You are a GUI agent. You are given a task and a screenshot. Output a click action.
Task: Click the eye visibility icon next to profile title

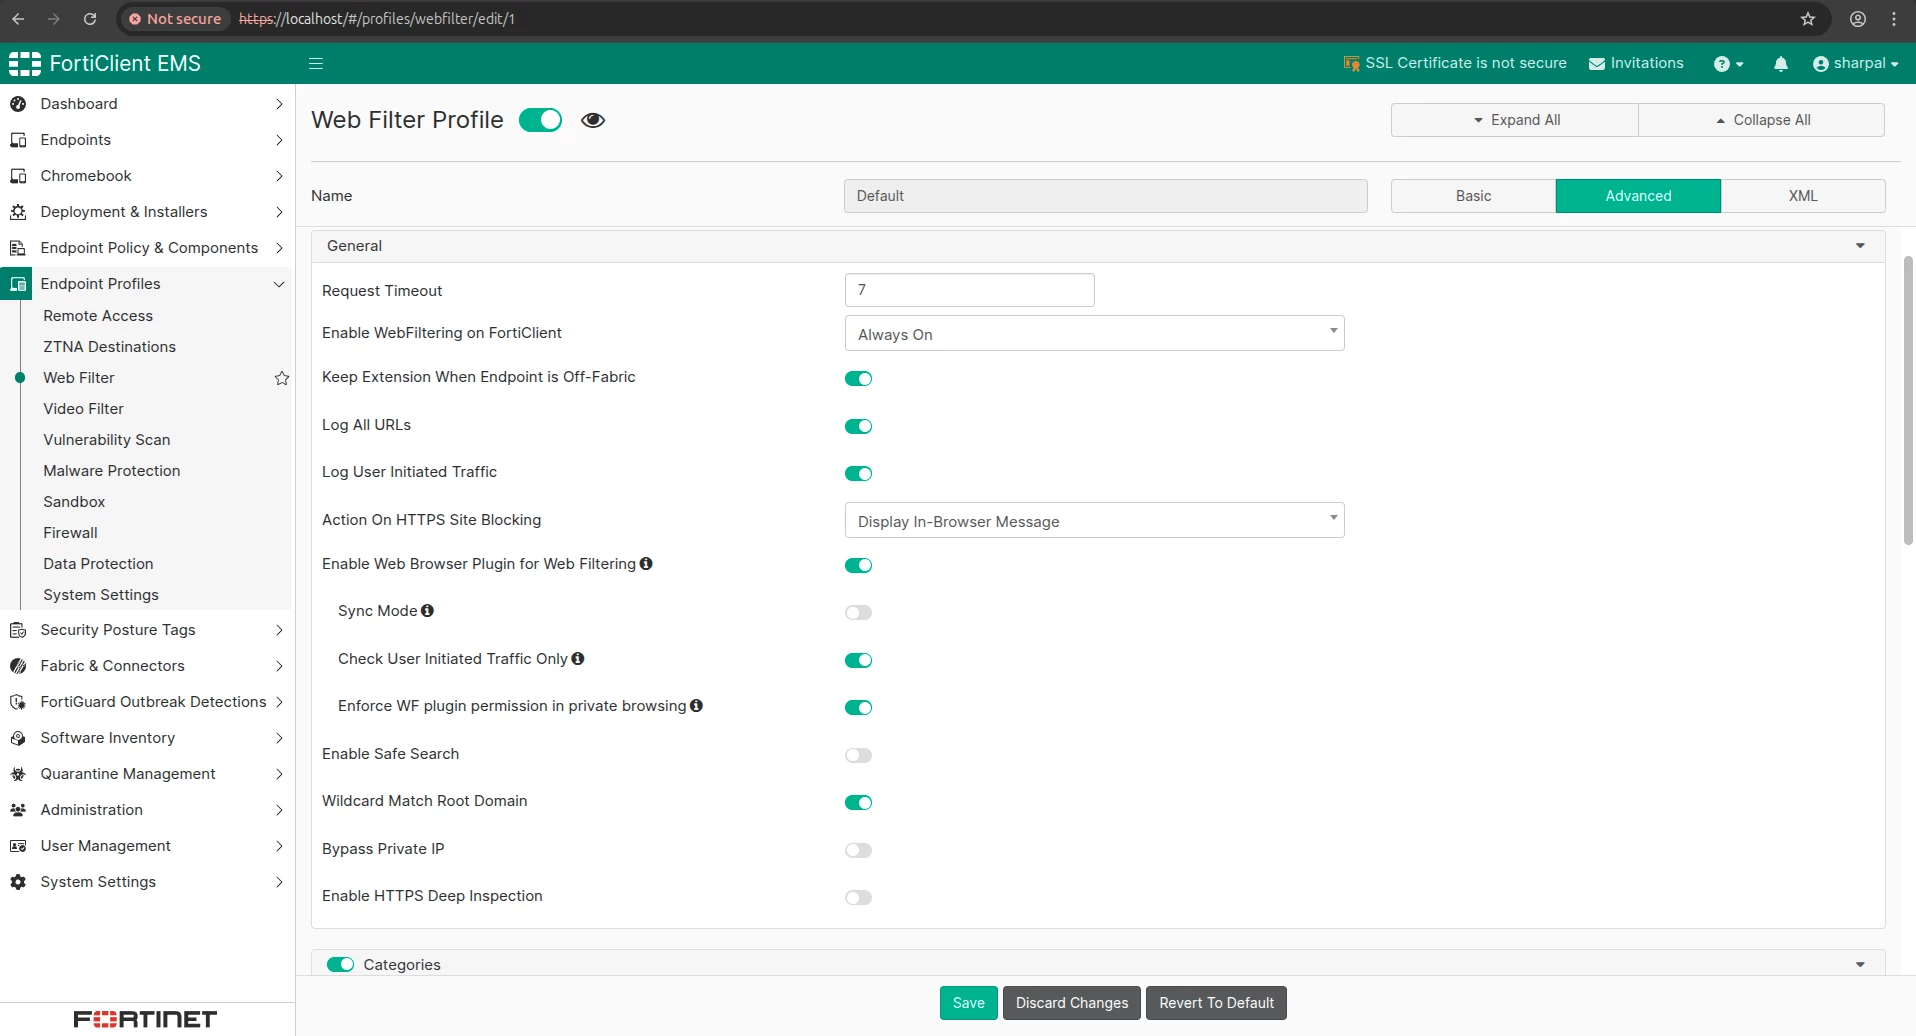tap(593, 120)
